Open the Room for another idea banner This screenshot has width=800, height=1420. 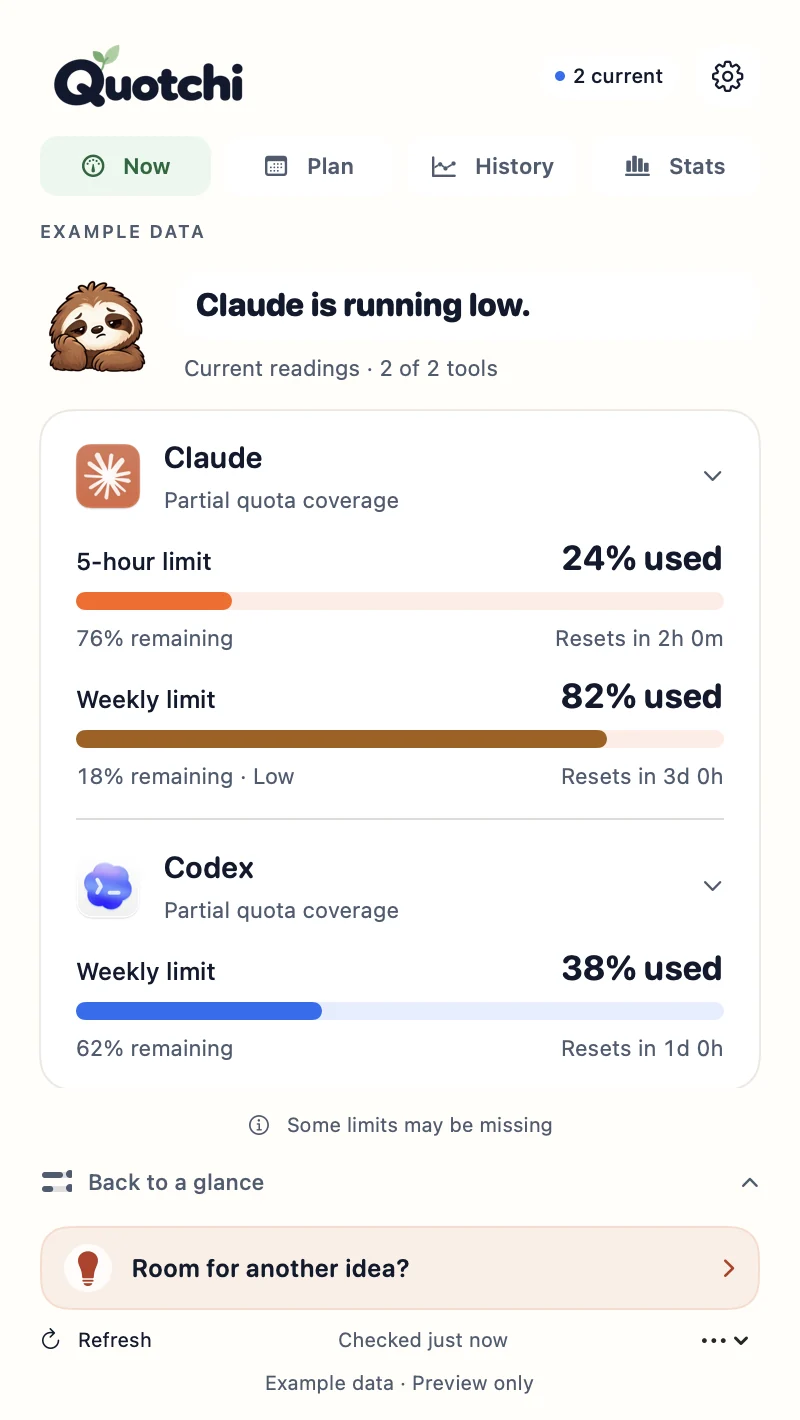click(x=400, y=1268)
